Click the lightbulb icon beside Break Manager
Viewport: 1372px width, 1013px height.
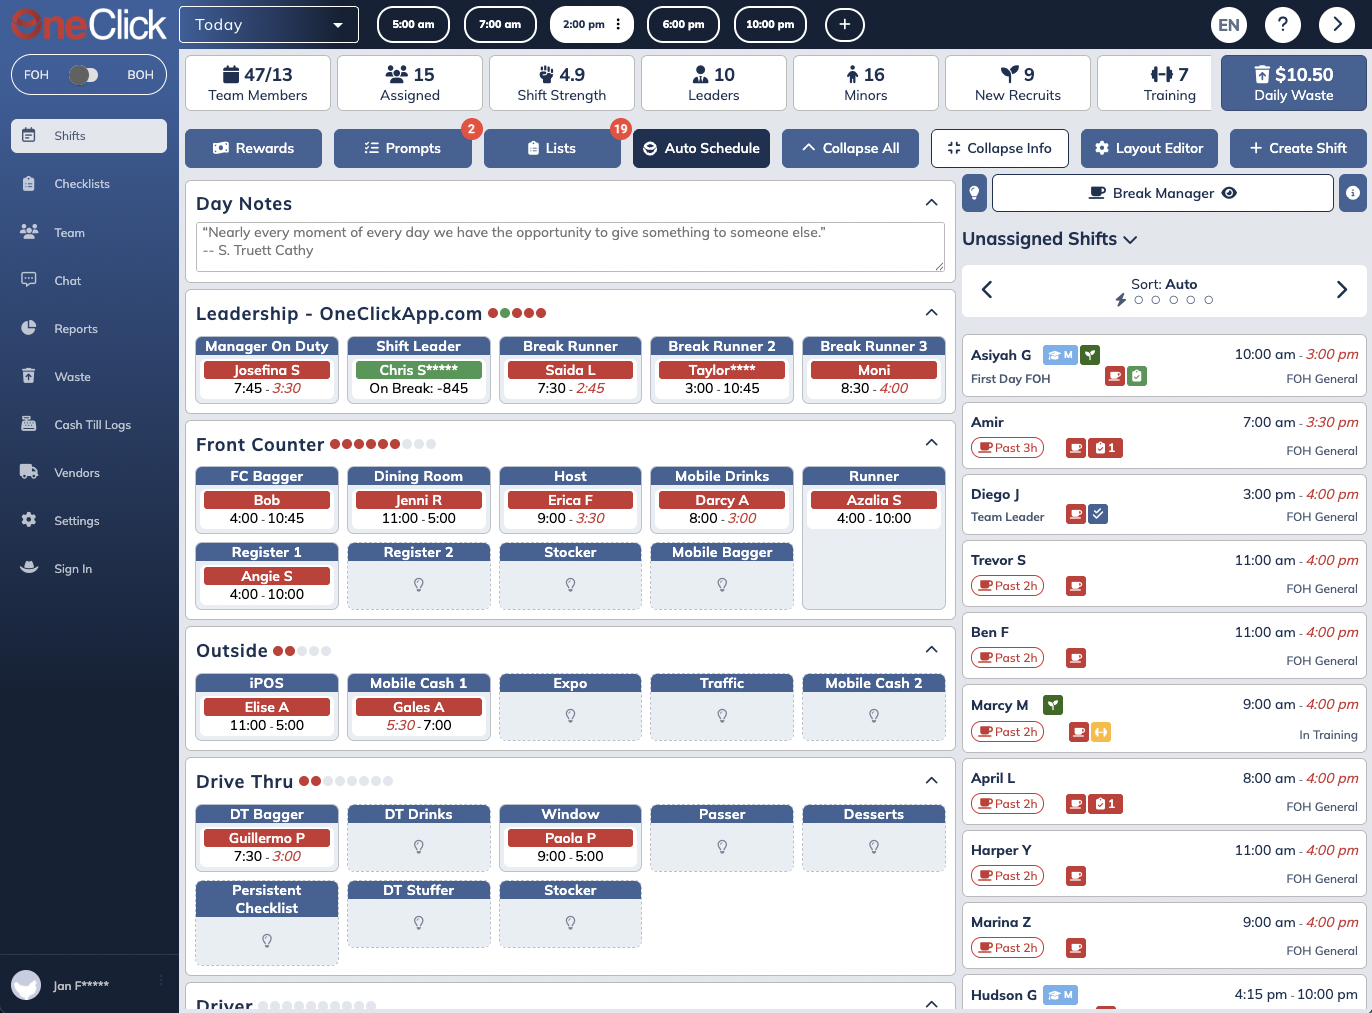974,193
